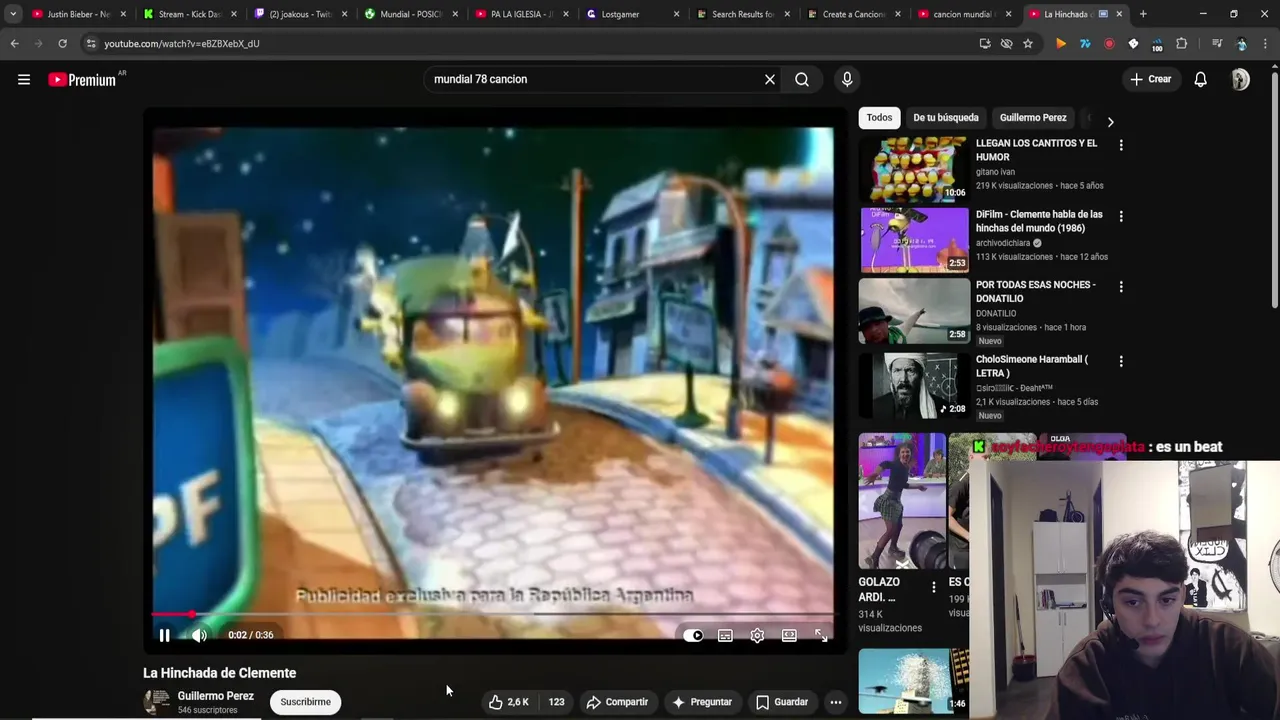Image resolution: width=1280 pixels, height=720 pixels.
Task: Open YouTube notifications bell
Action: [1201, 79]
